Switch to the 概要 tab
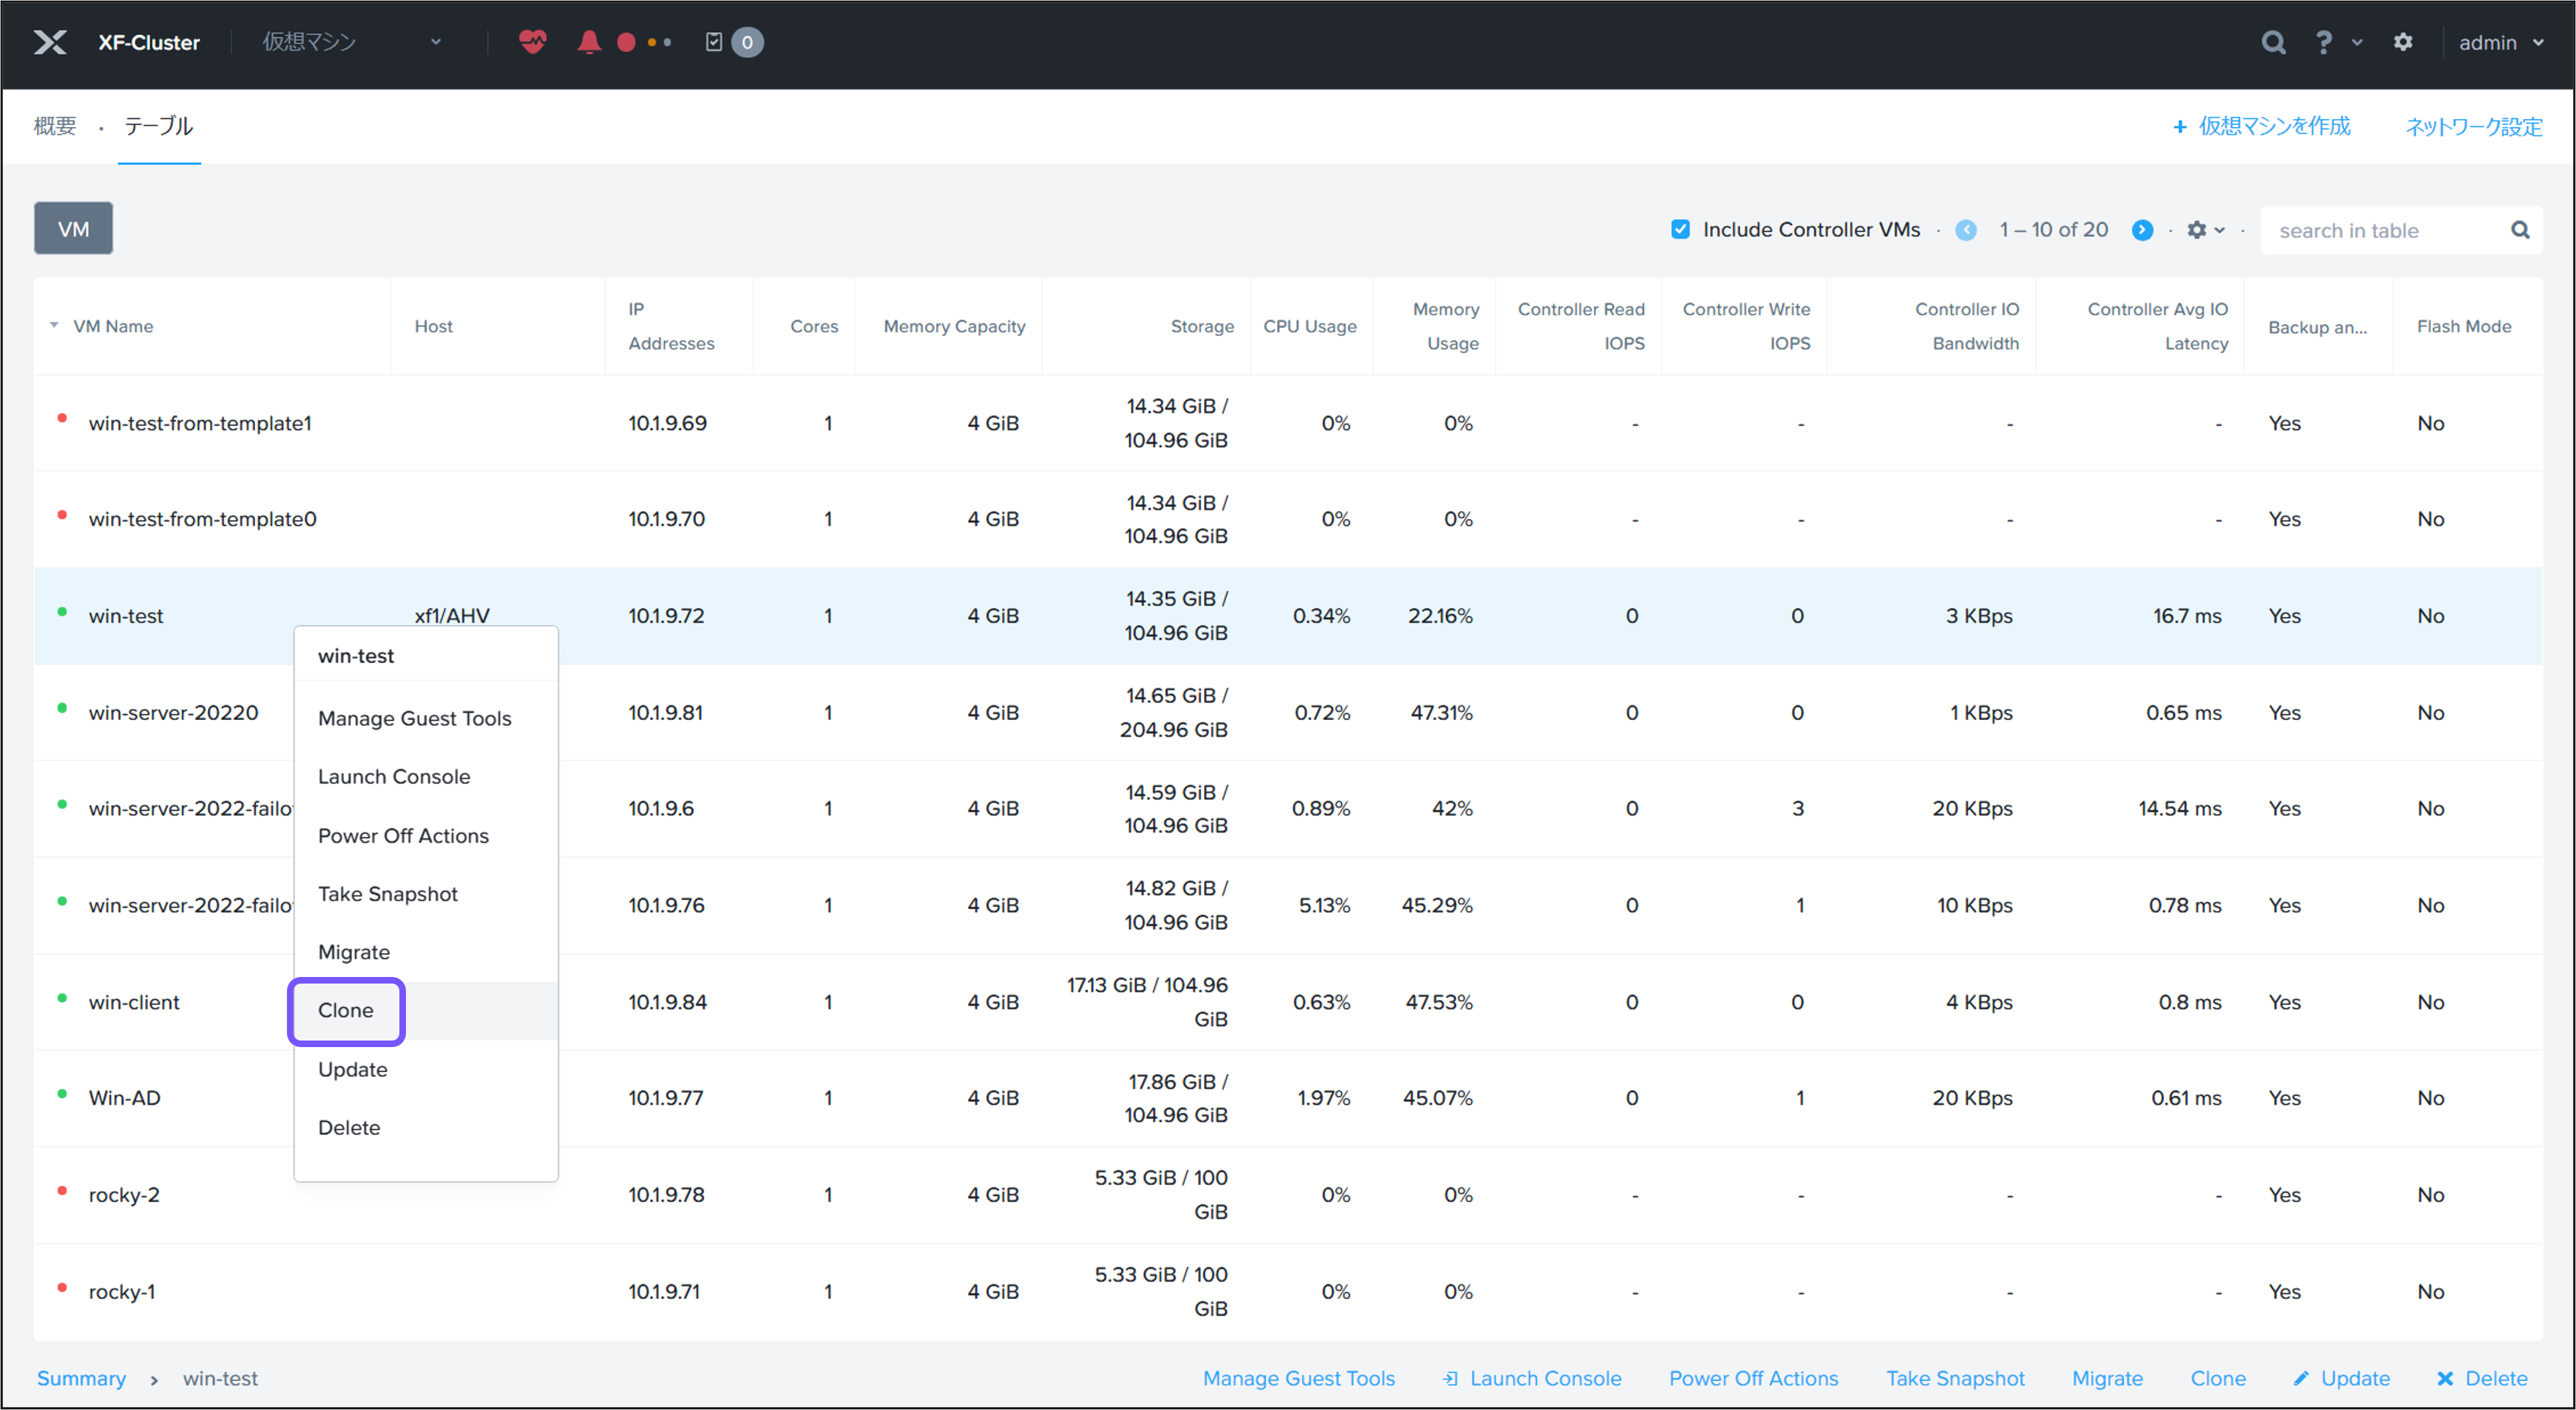 [55, 126]
